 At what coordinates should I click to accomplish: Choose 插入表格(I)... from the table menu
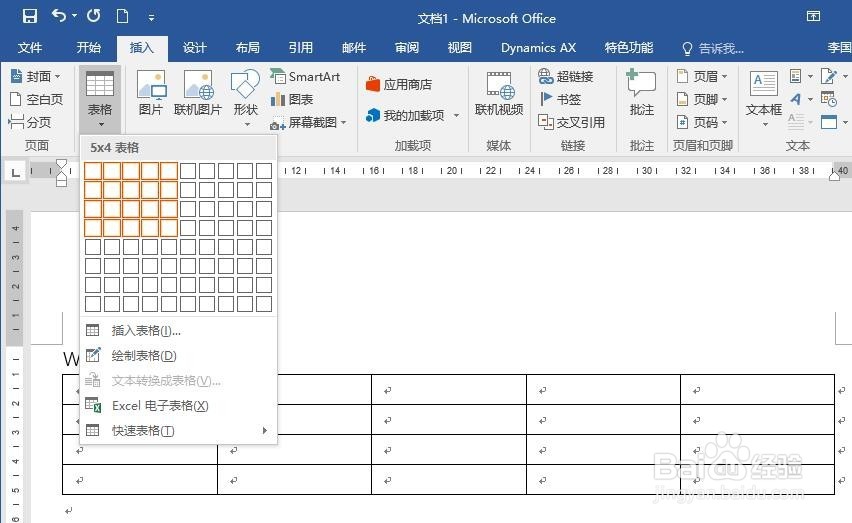(179, 331)
